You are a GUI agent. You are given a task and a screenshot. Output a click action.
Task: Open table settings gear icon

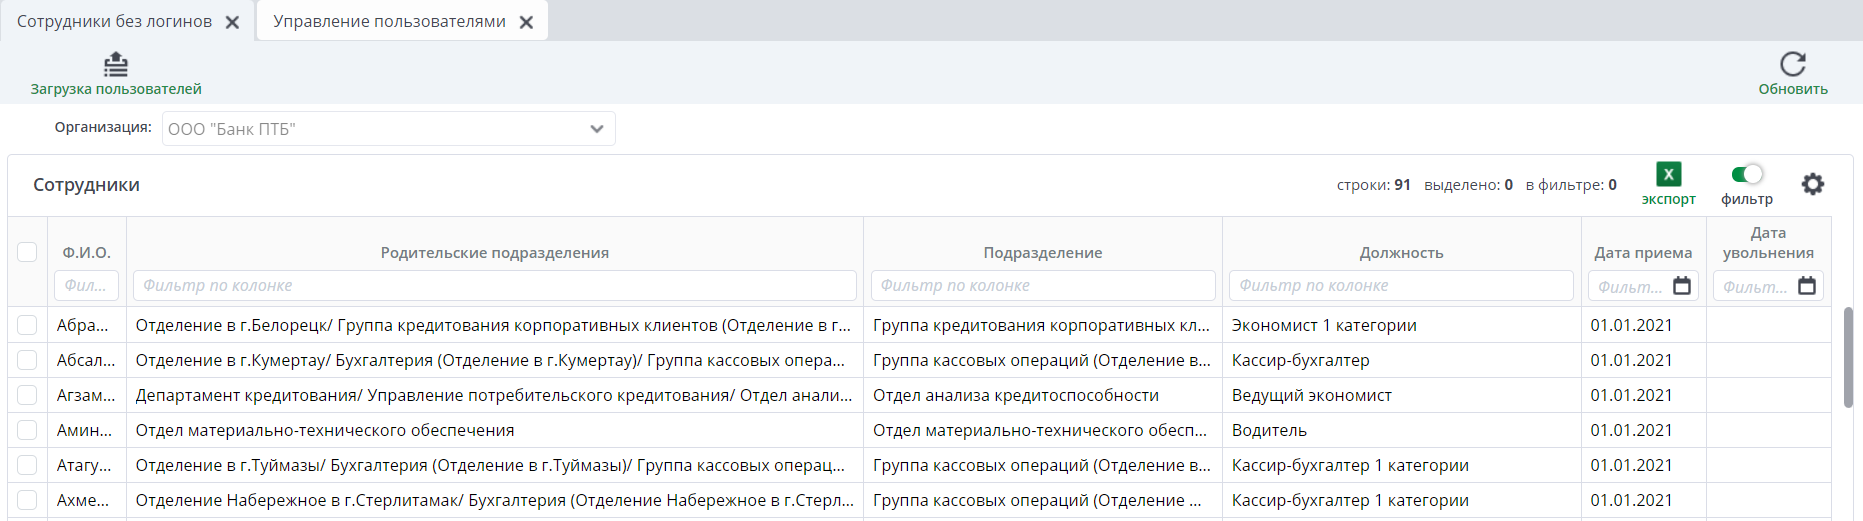click(x=1813, y=184)
